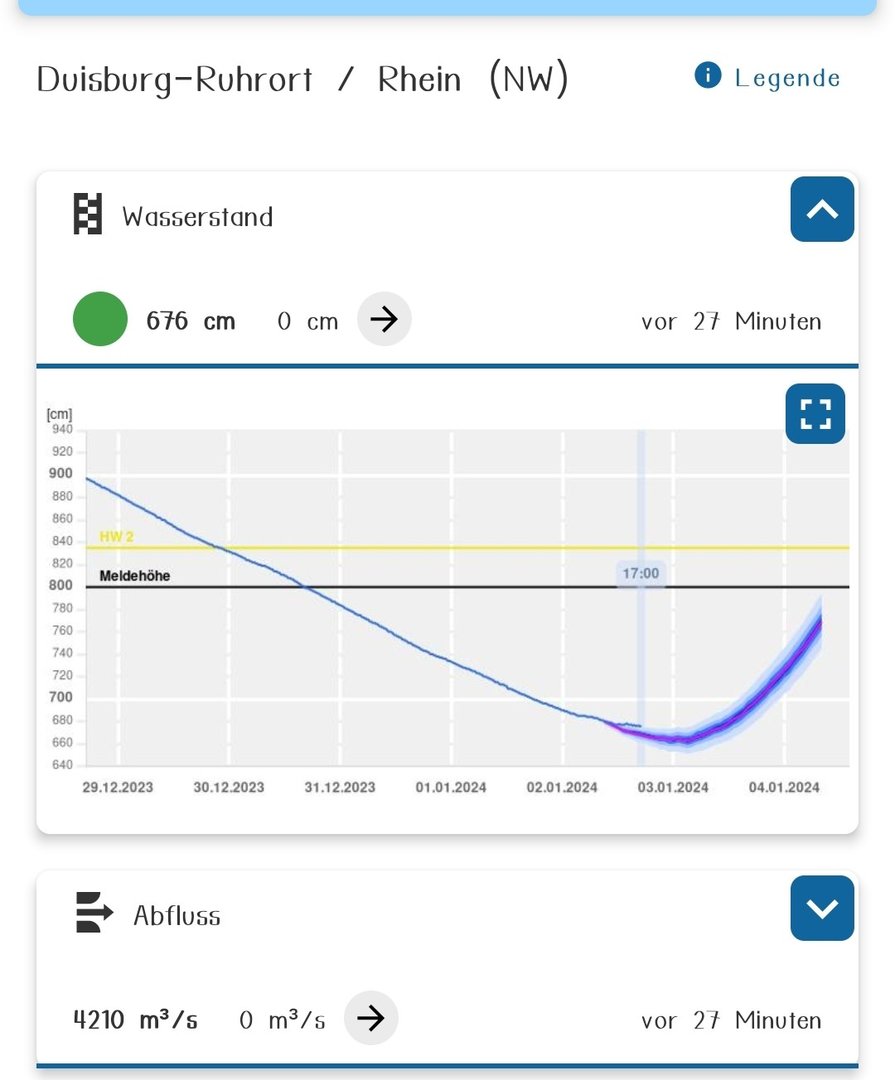This screenshot has height=1080, width=895.
Task: Click the Abfluss trend arrow icon
Action: coord(371,1019)
